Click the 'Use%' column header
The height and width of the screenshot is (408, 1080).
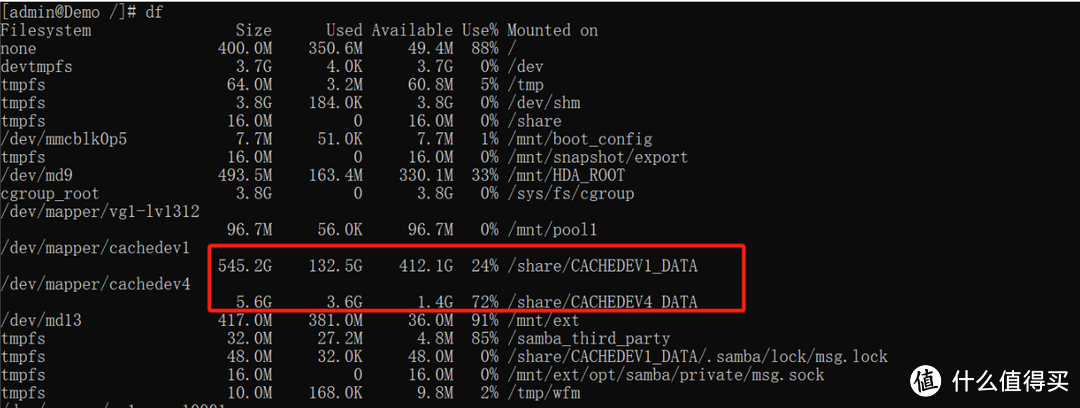coord(480,31)
